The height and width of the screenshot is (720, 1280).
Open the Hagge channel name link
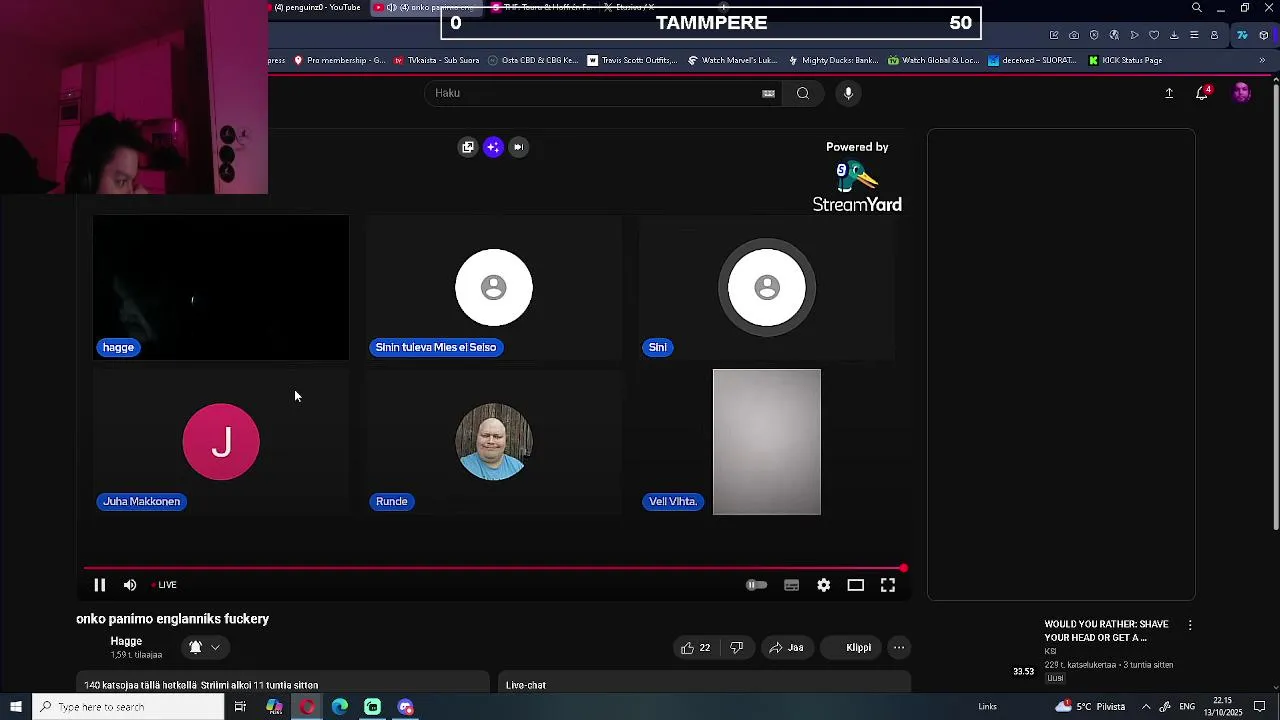click(126, 641)
